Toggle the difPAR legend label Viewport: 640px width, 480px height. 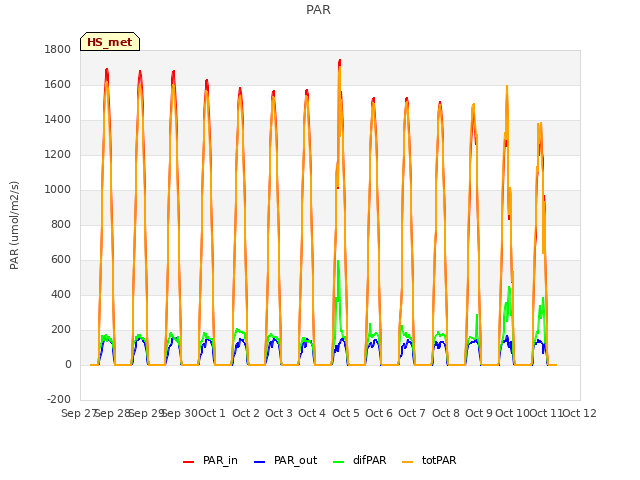[369, 460]
